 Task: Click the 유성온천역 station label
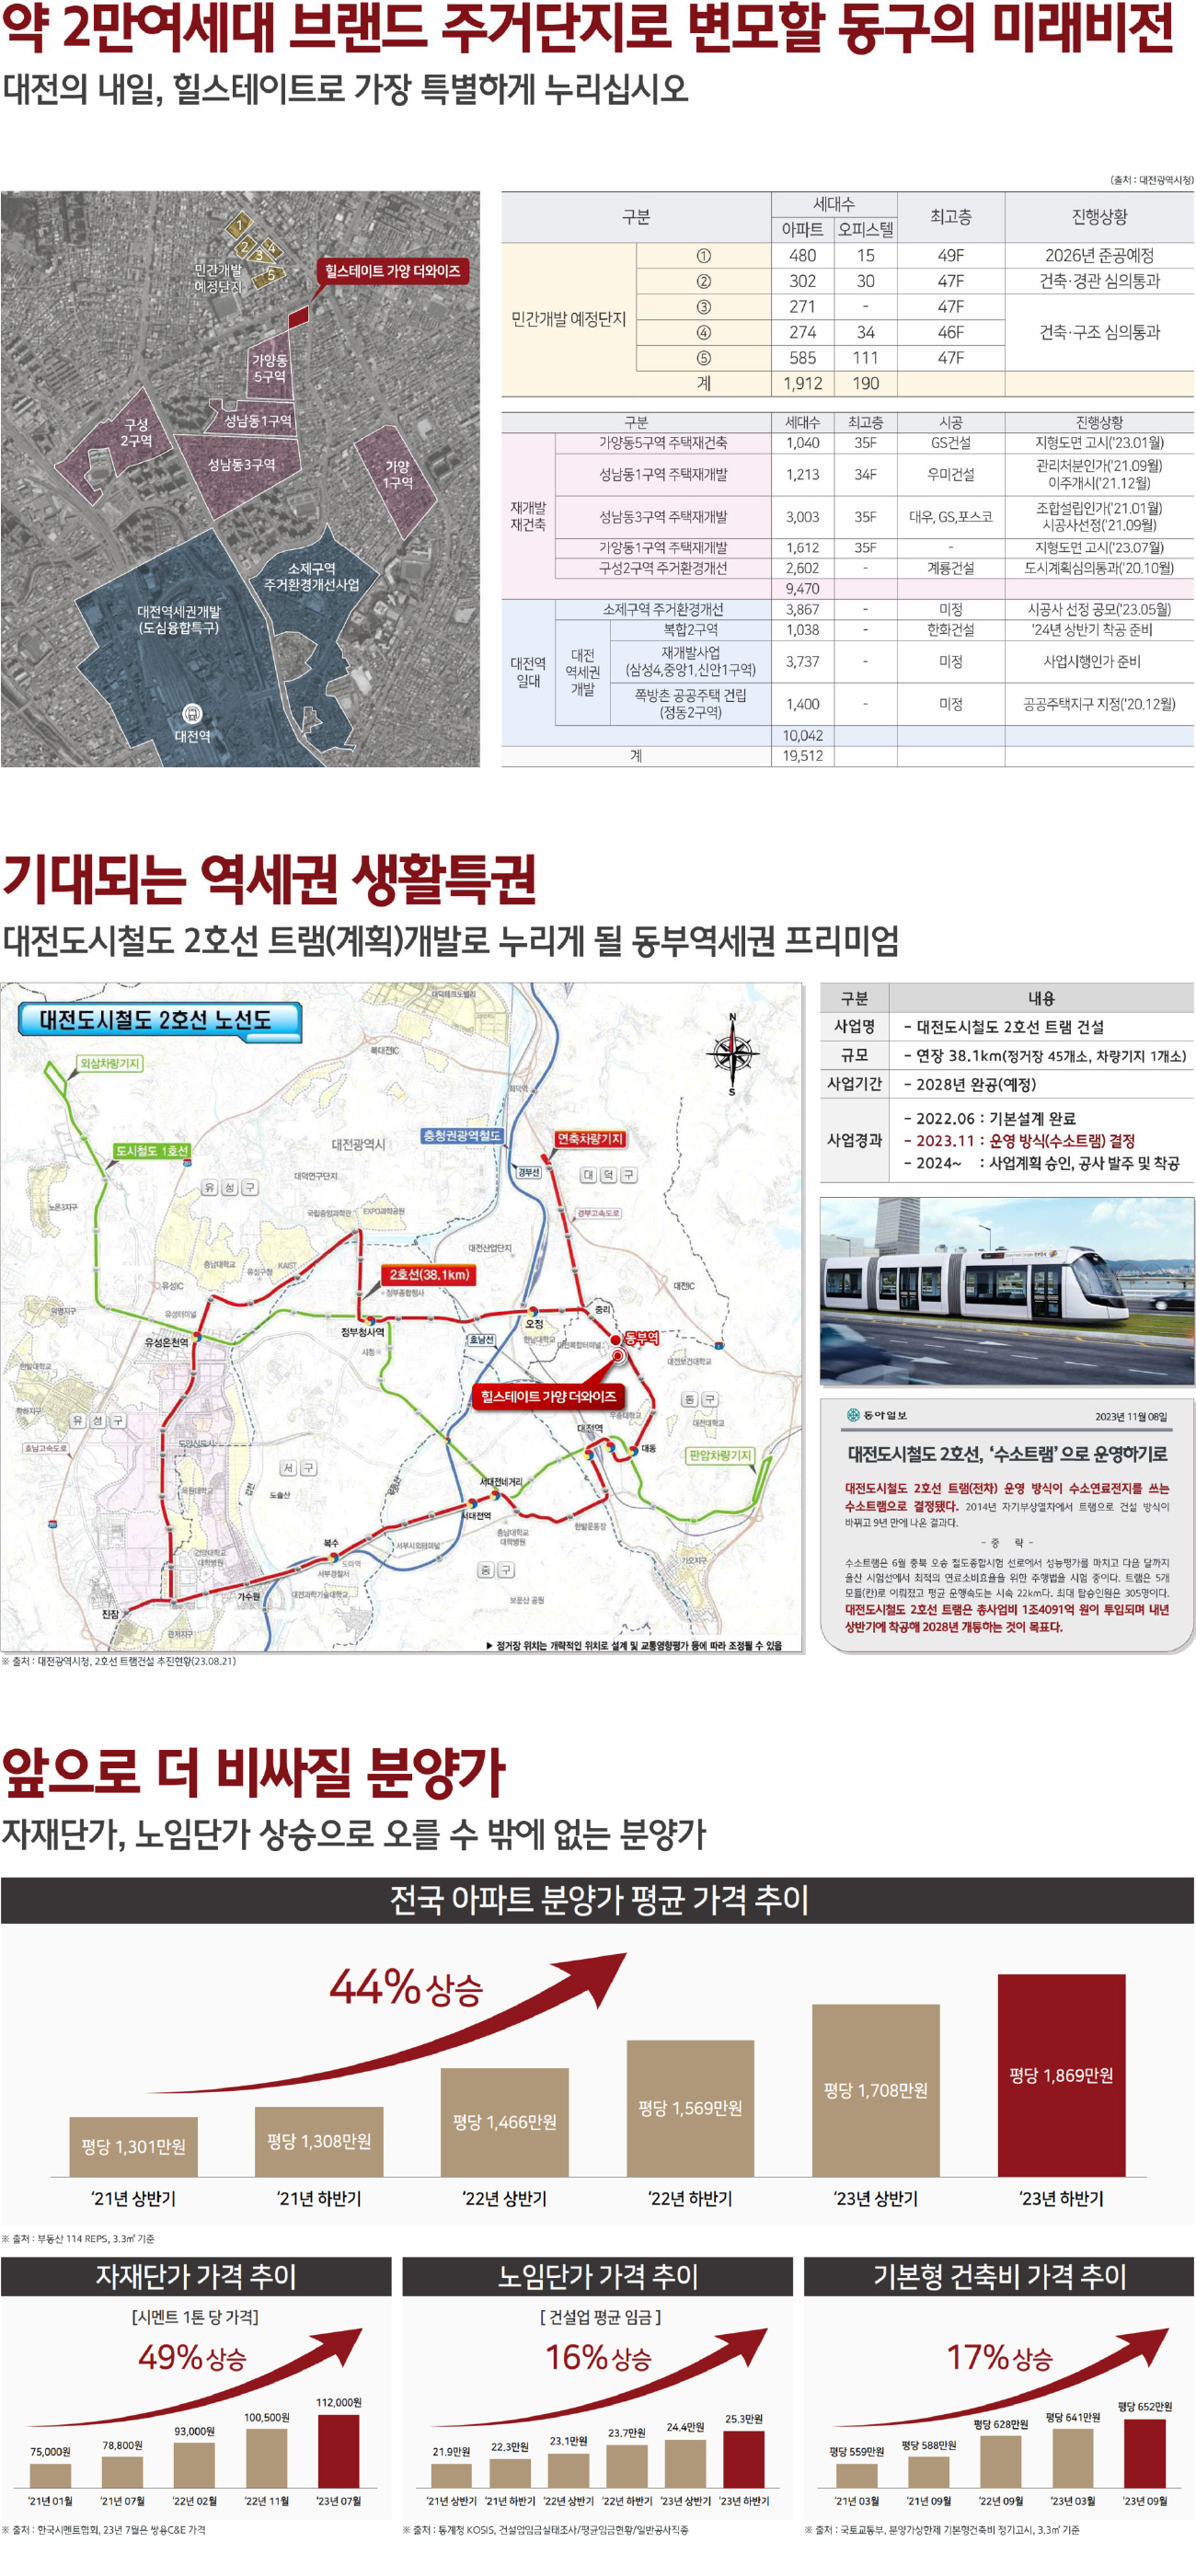pyautogui.click(x=167, y=1342)
